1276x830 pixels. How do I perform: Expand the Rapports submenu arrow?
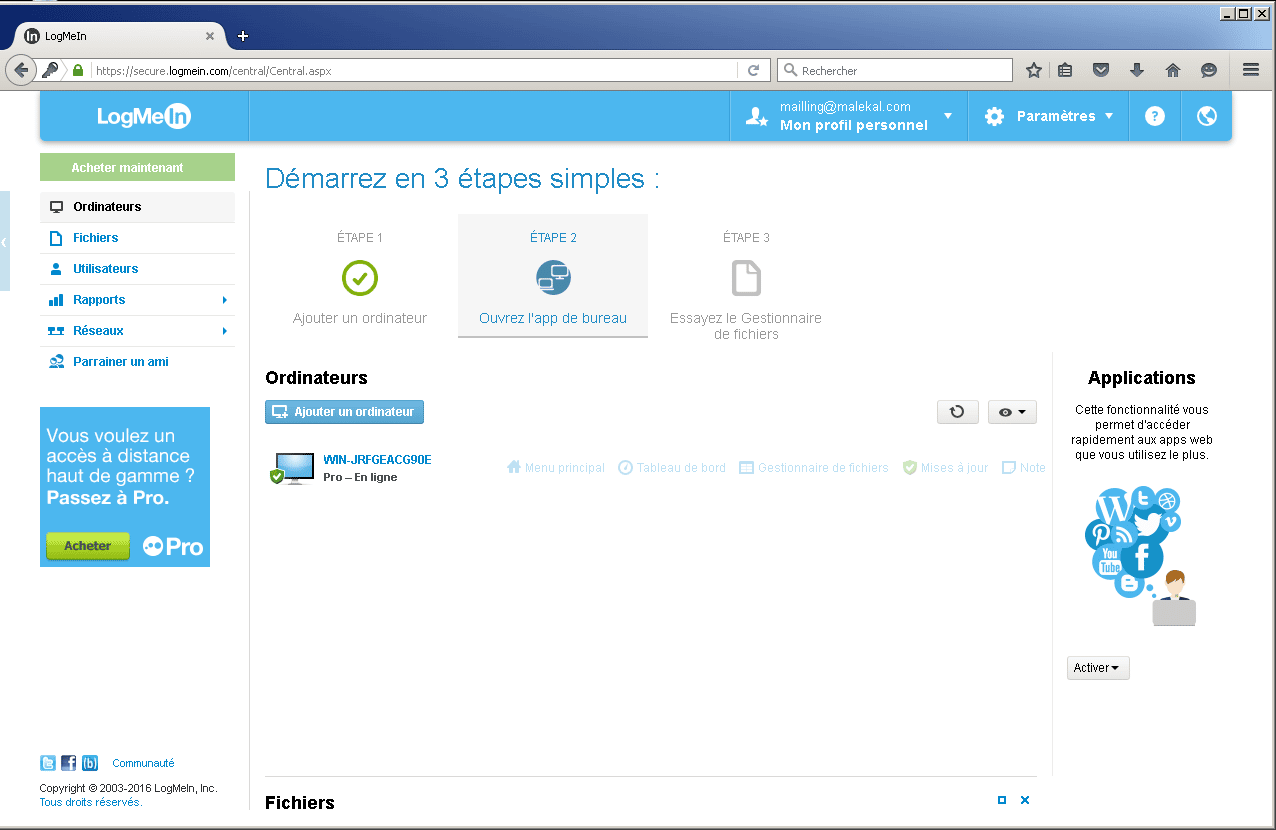(224, 300)
